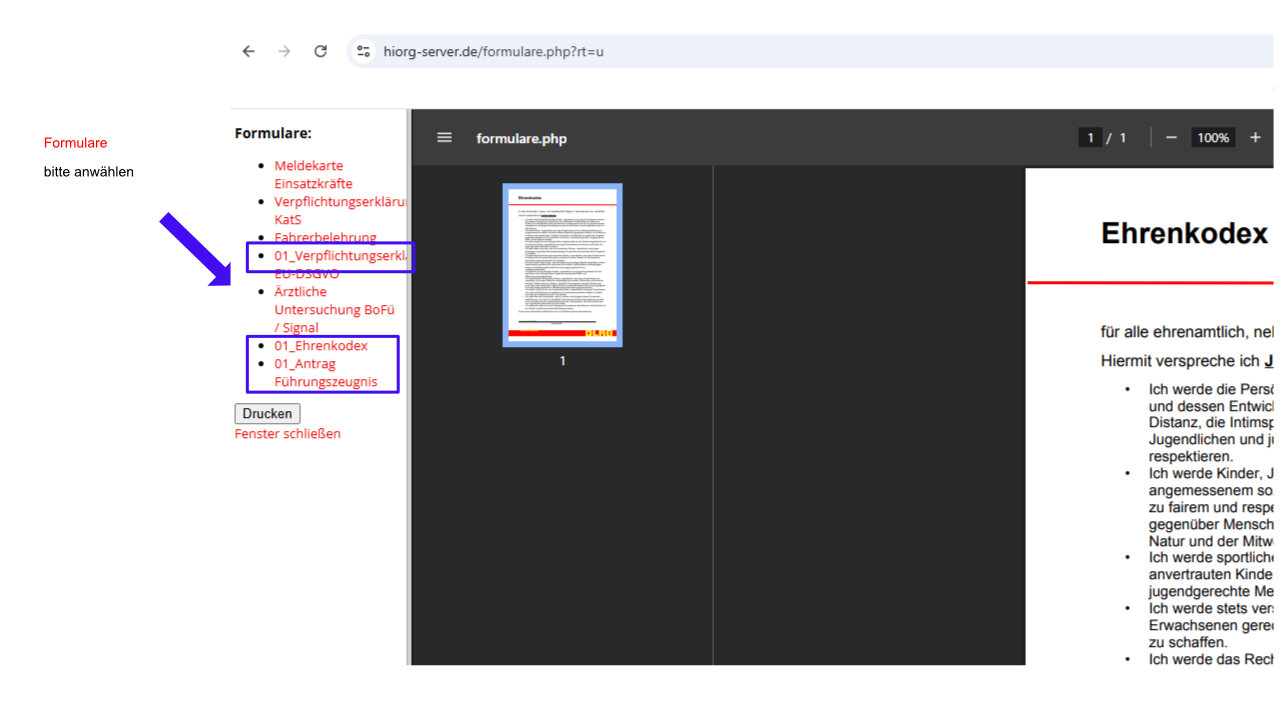Select the PDF page number field
Screen dimensions: 1280x720
(1090, 138)
